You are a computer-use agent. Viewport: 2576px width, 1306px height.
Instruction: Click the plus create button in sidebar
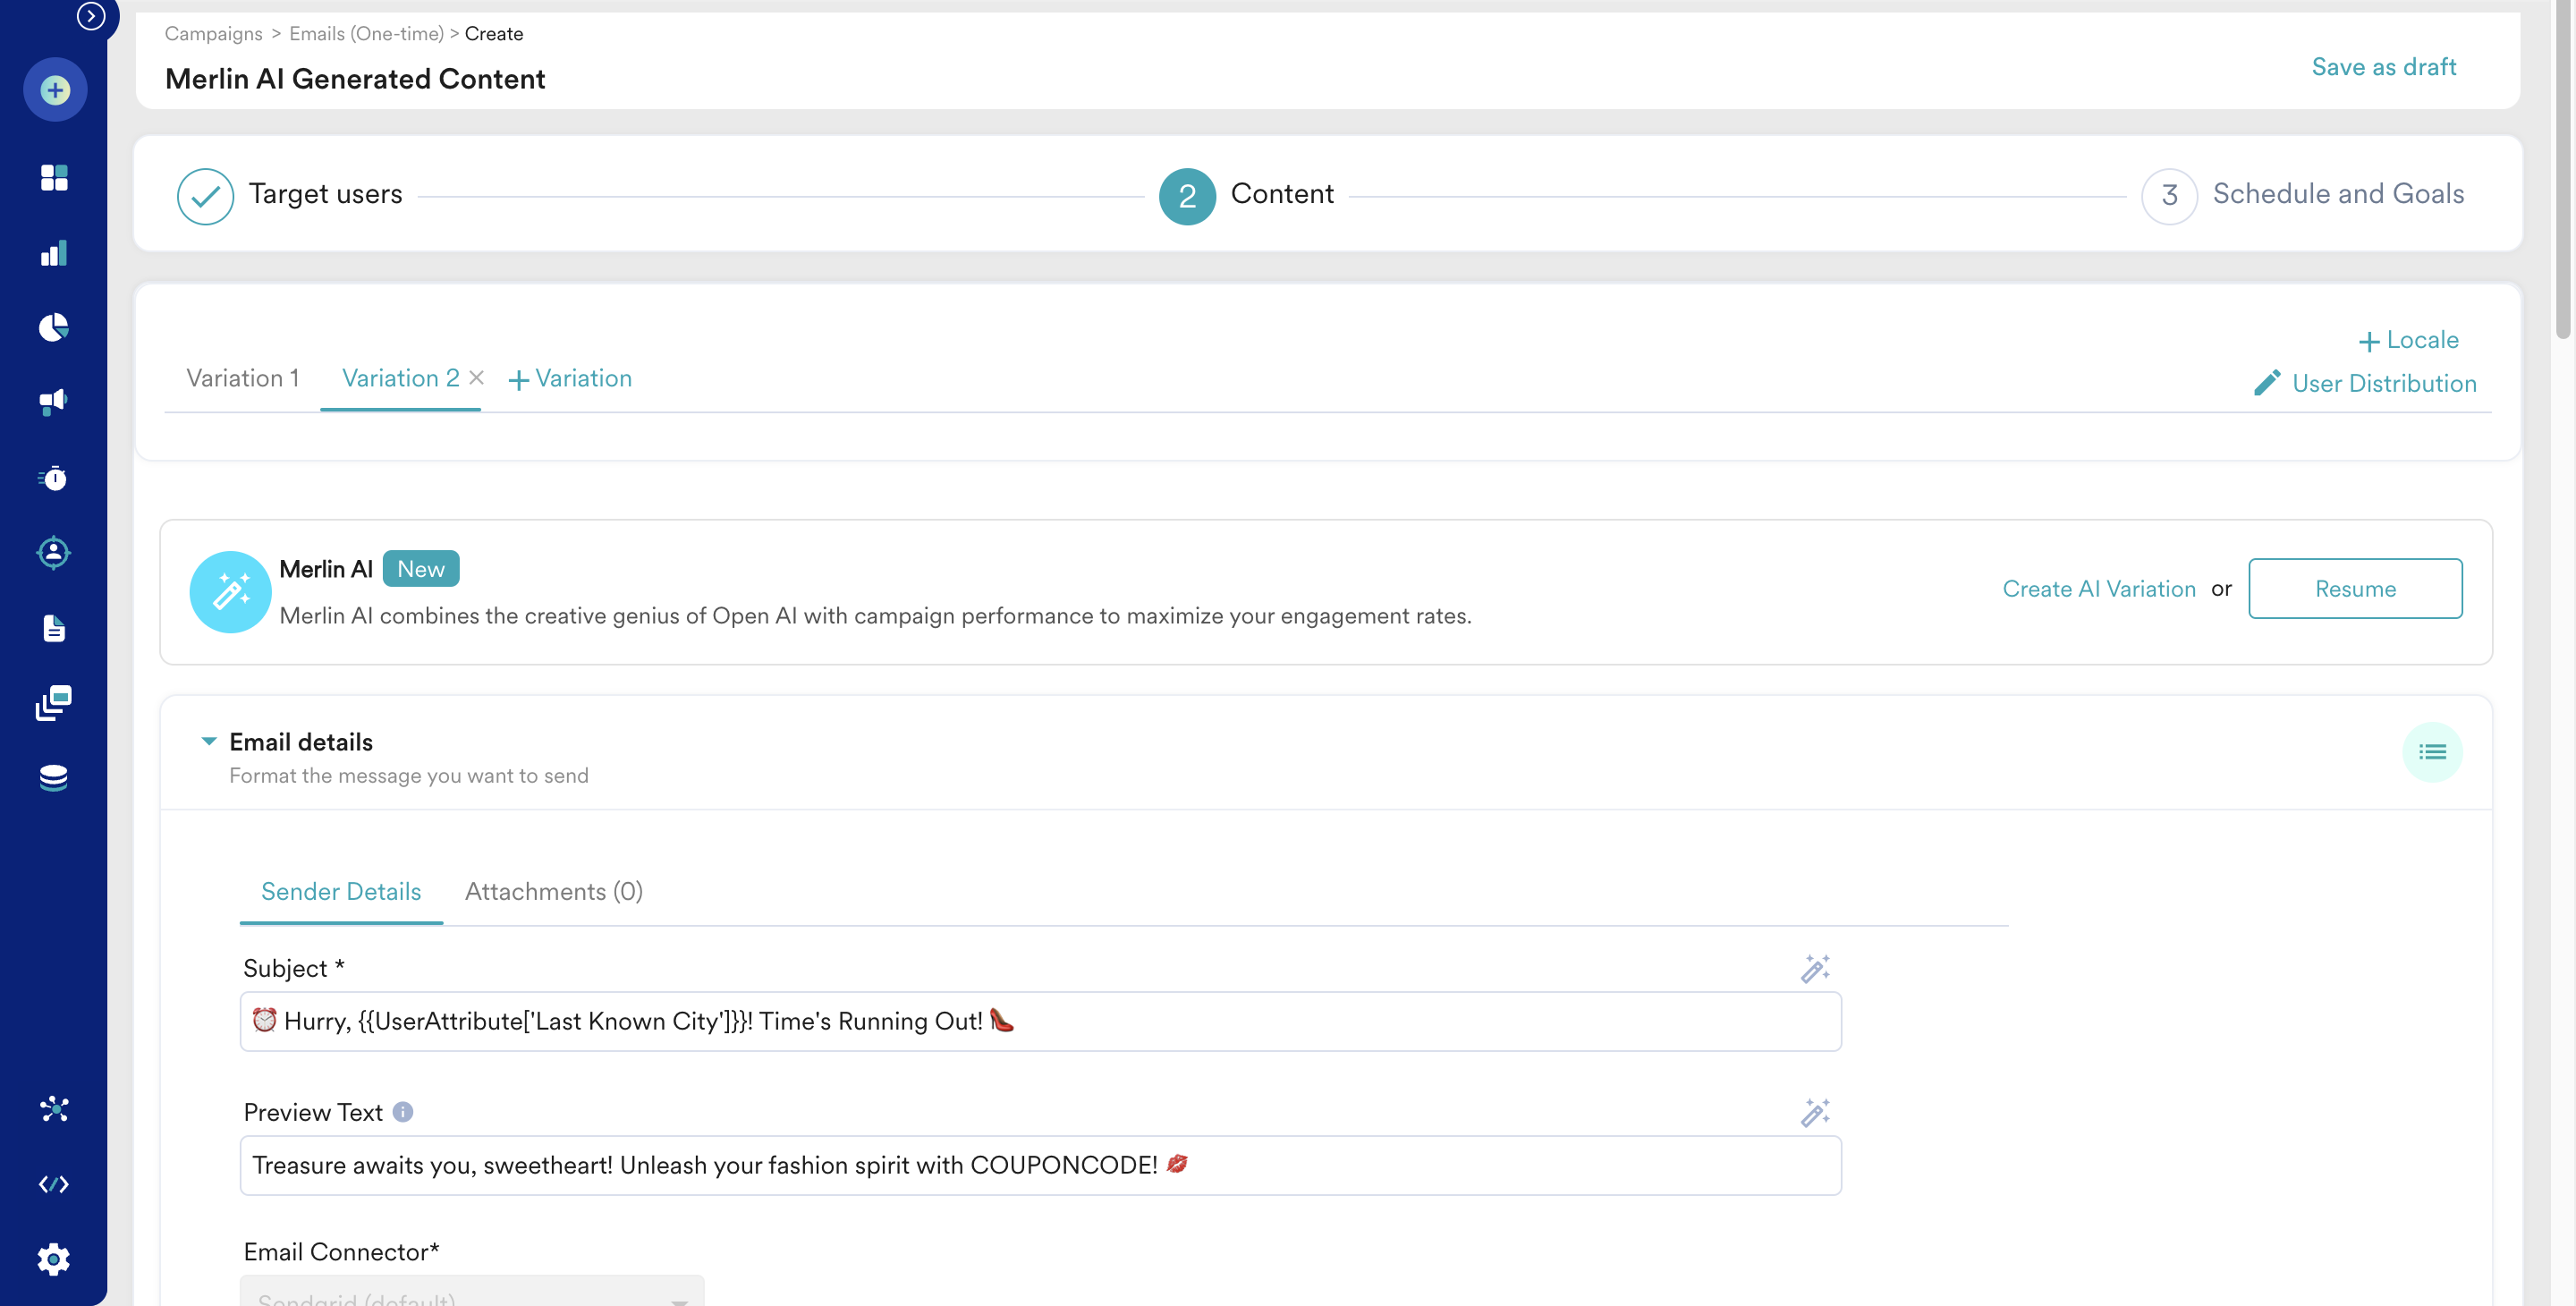click(x=55, y=90)
